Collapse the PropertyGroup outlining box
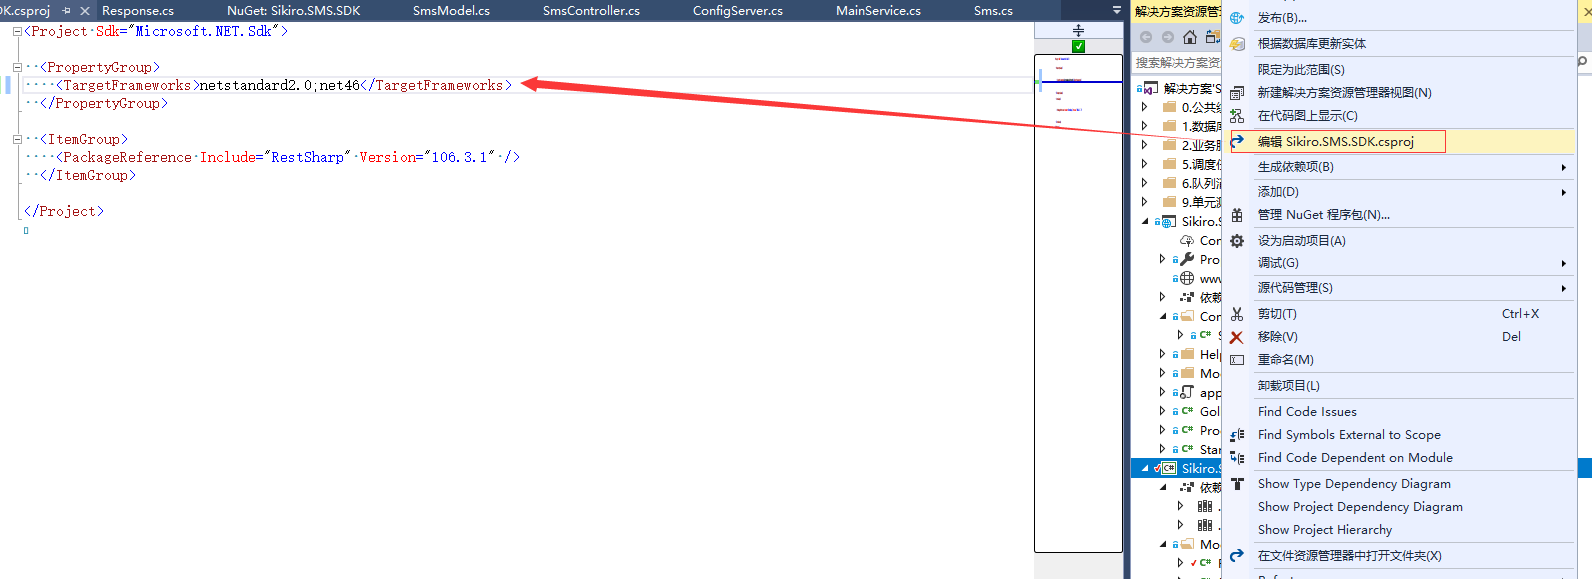This screenshot has width=1592, height=579. pos(17,68)
